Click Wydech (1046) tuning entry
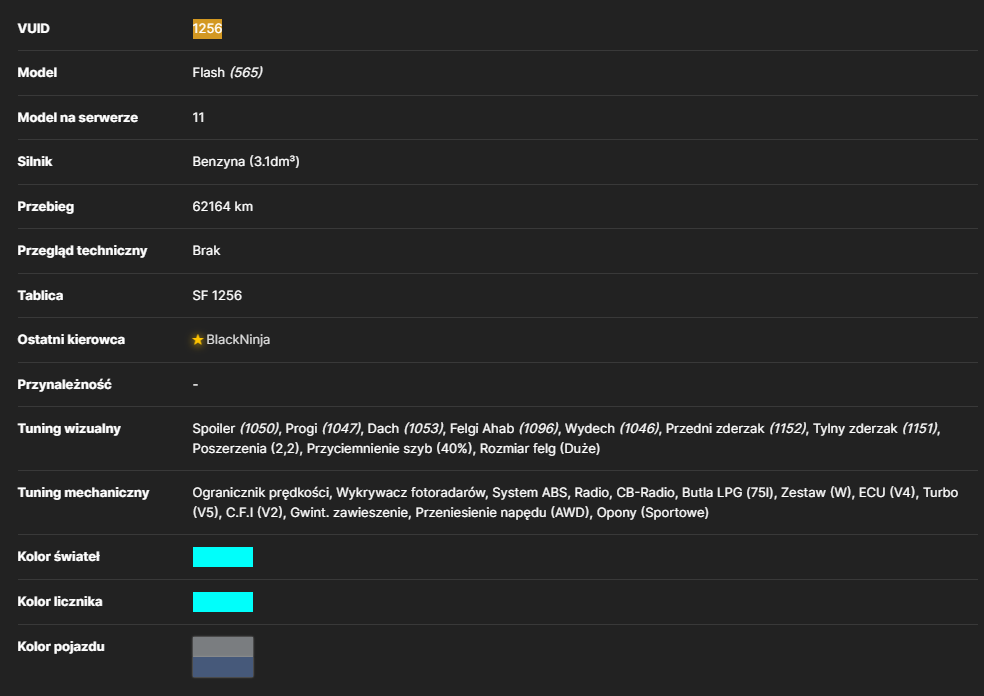Image resolution: width=984 pixels, height=696 pixels. coord(612,429)
